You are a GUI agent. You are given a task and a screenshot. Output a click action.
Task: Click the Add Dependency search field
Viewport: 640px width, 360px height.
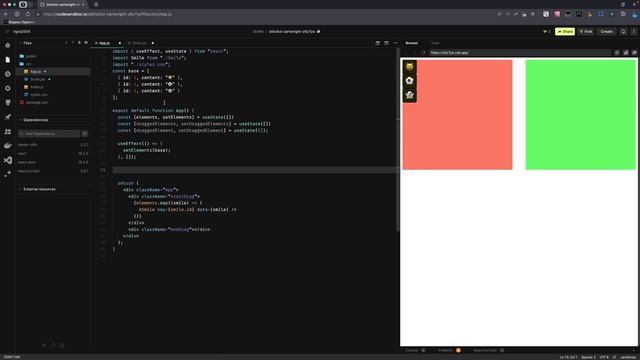coord(49,133)
